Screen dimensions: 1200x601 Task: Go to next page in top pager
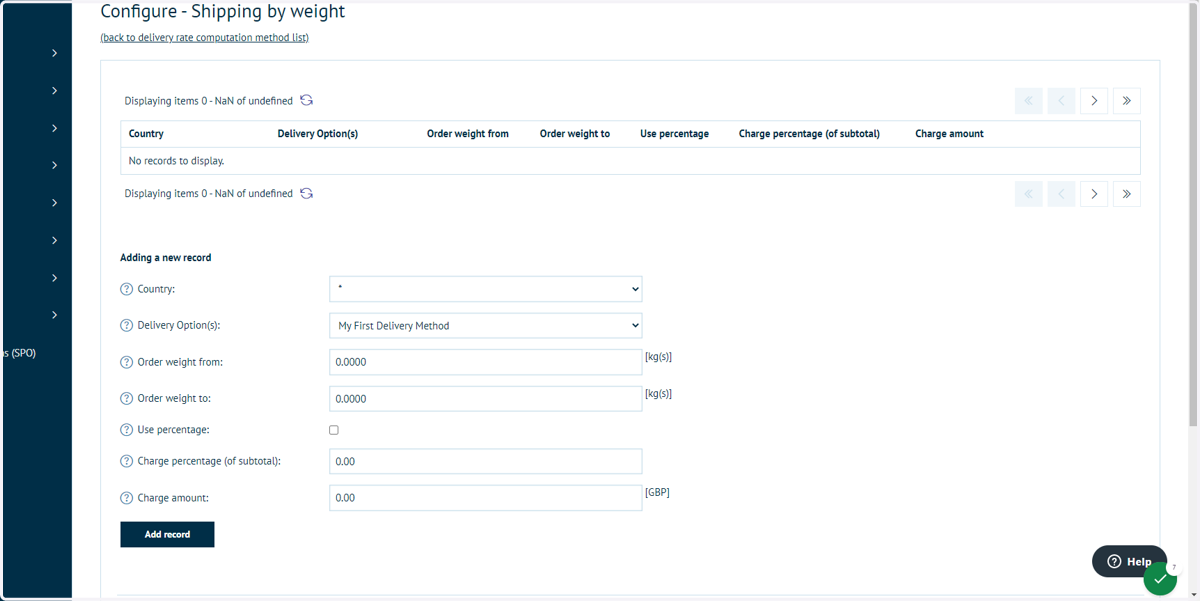(x=1094, y=101)
